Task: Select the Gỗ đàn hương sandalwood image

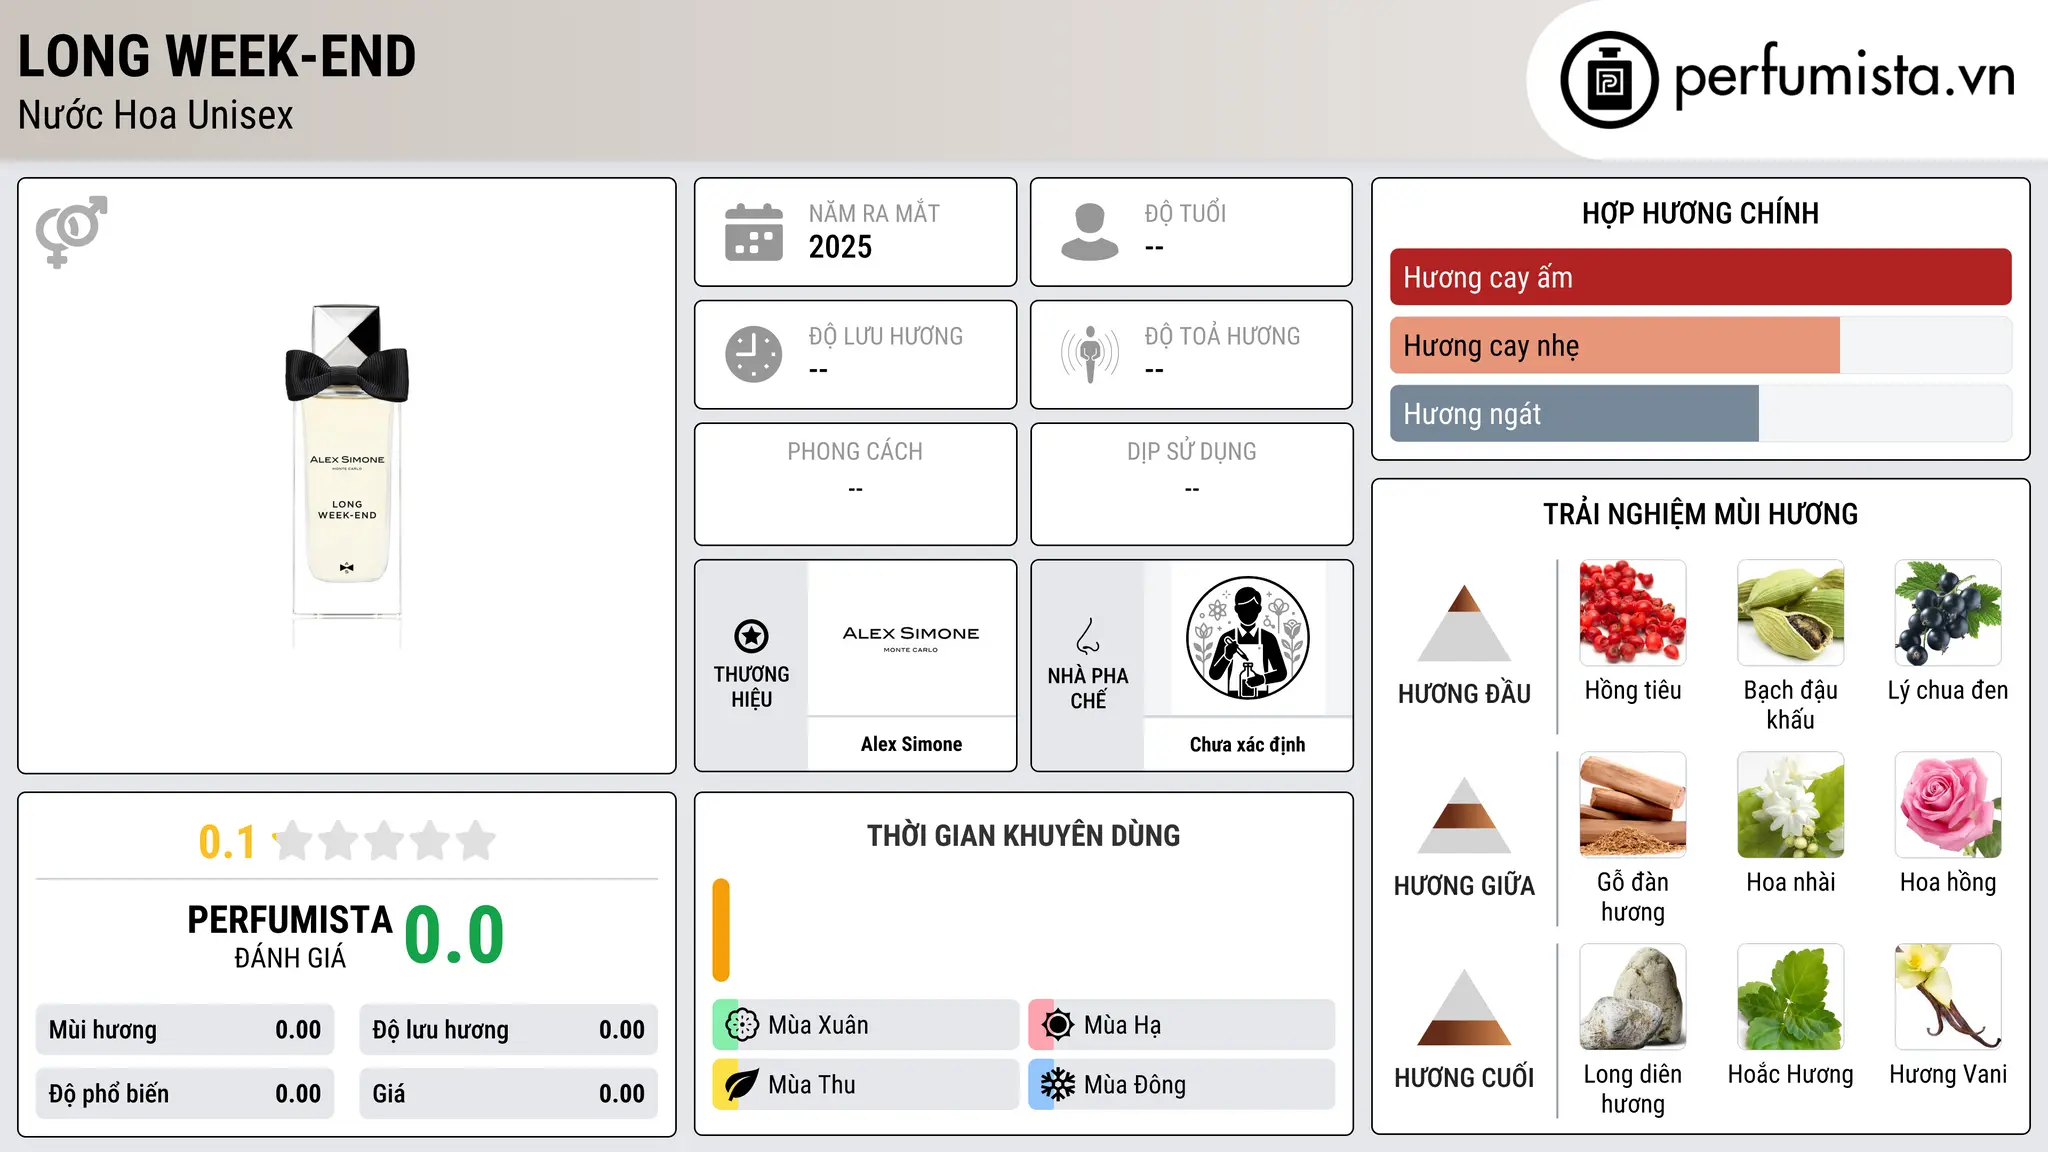Action: pos(1633,805)
